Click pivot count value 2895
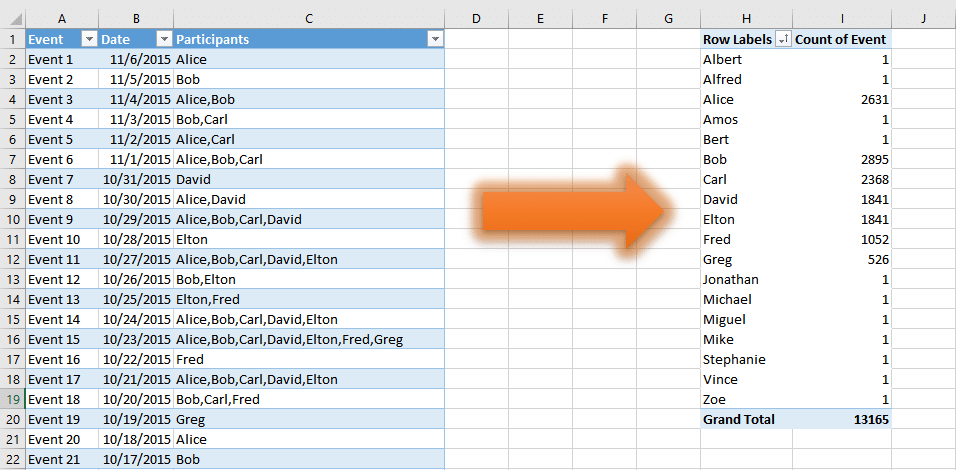This screenshot has height=470, width=956. (842, 160)
